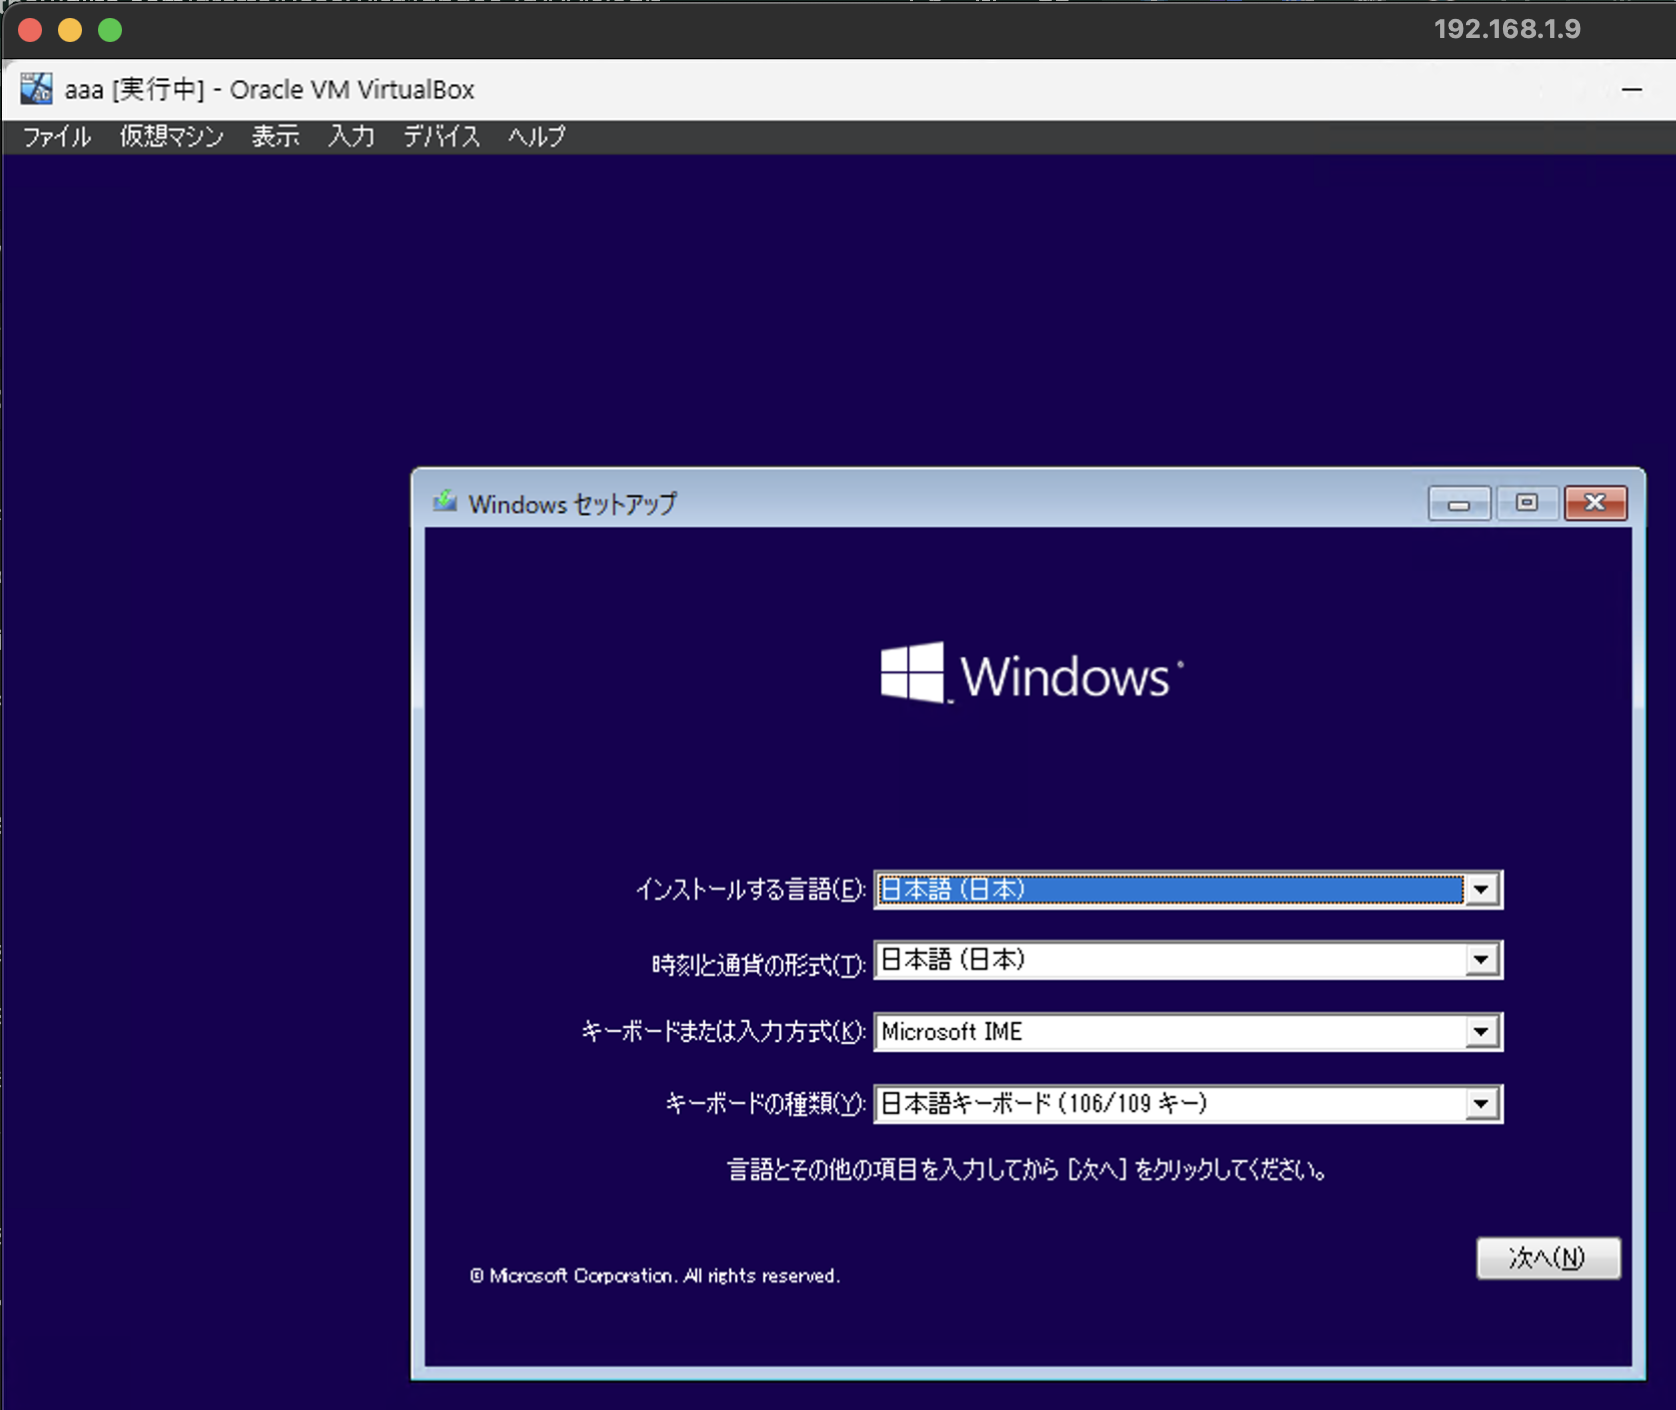Viewport: 1676px width, 1410px height.
Task: Open the ヘルプ menu
Action: tap(535, 137)
